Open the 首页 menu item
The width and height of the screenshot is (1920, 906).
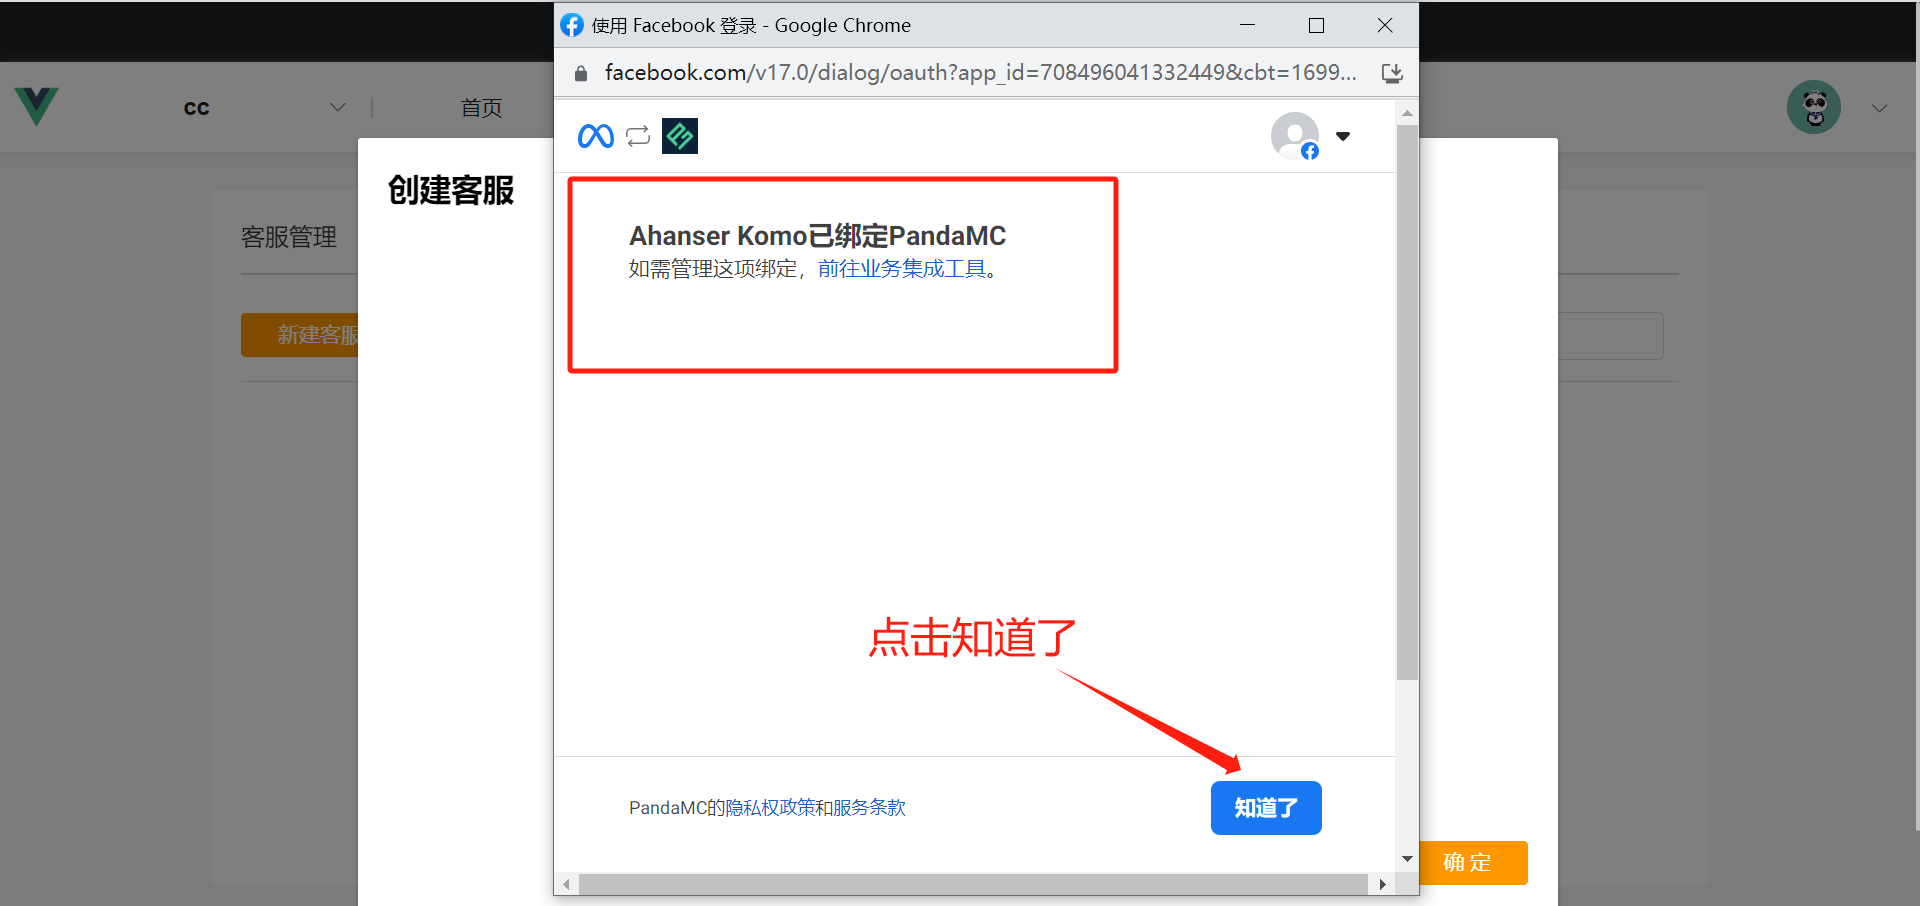tap(481, 108)
